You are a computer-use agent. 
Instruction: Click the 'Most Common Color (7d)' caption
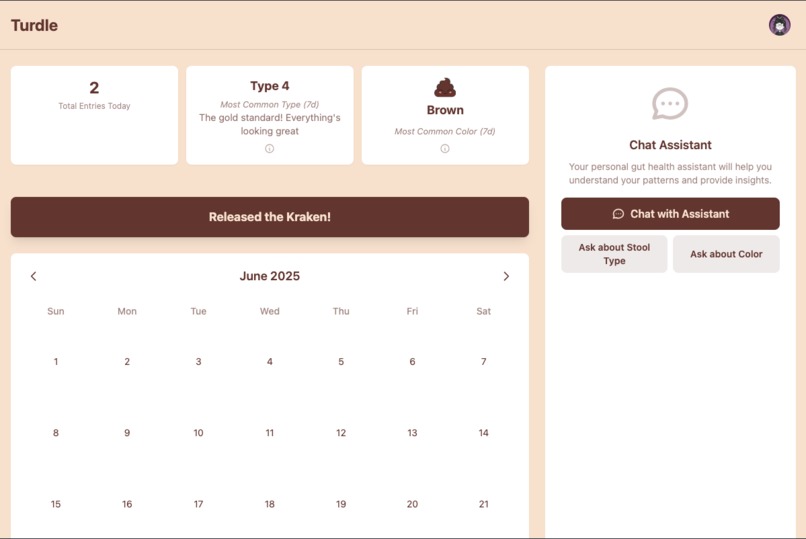pos(445,132)
